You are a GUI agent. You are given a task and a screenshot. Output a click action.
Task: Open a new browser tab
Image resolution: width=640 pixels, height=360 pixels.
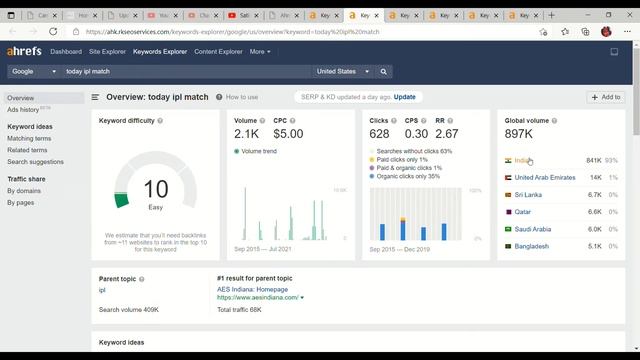551,16
